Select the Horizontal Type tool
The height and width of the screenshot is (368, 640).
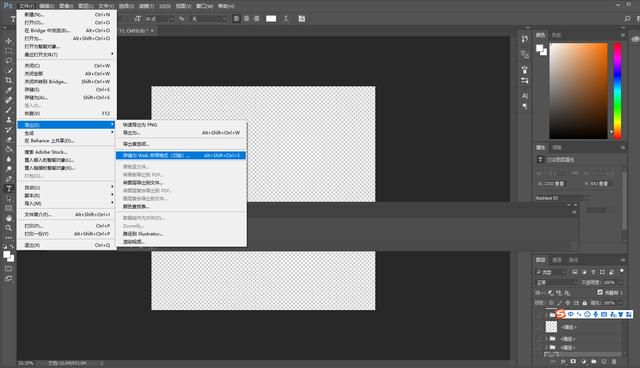click(9, 188)
